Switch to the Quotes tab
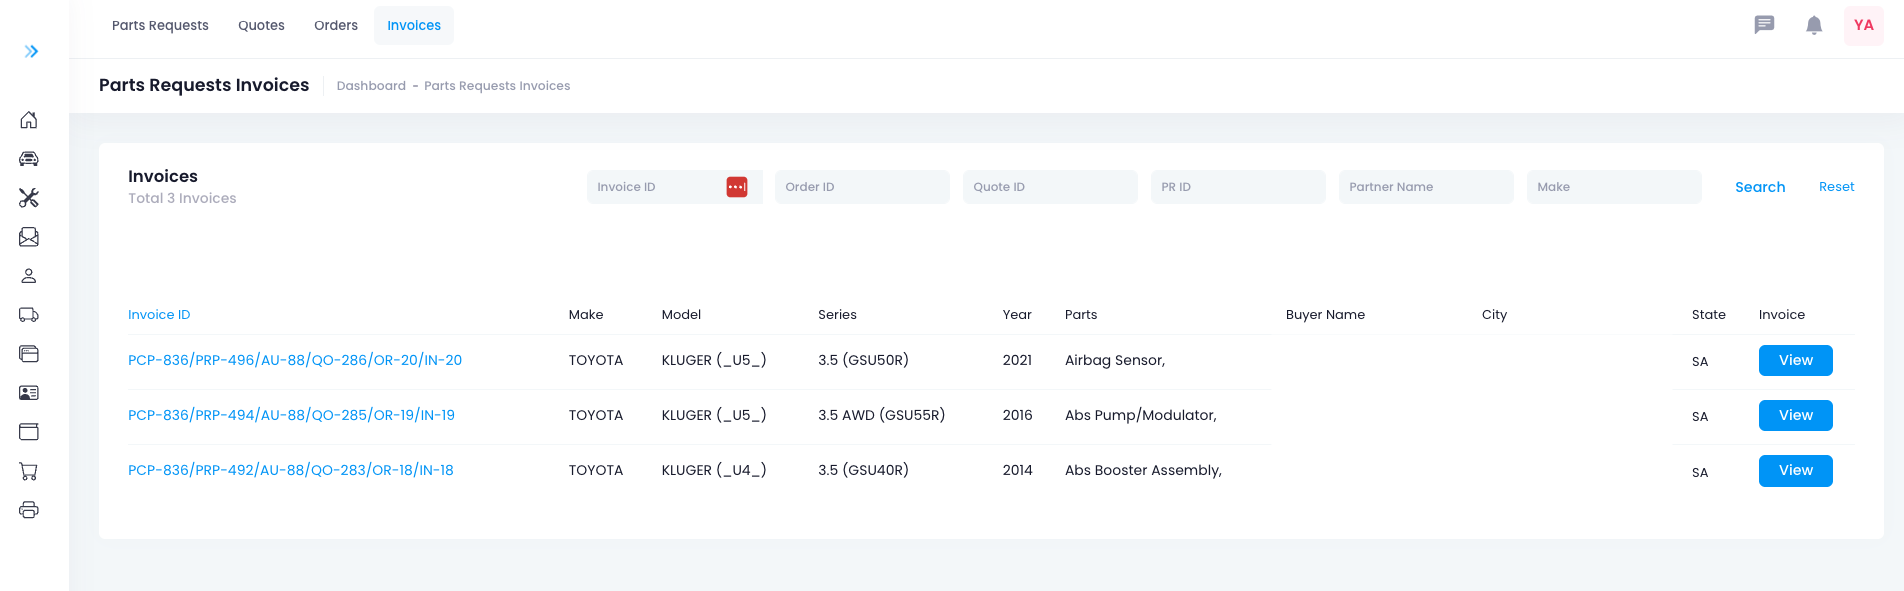Viewport: 1904px width, 591px height. pos(261,25)
